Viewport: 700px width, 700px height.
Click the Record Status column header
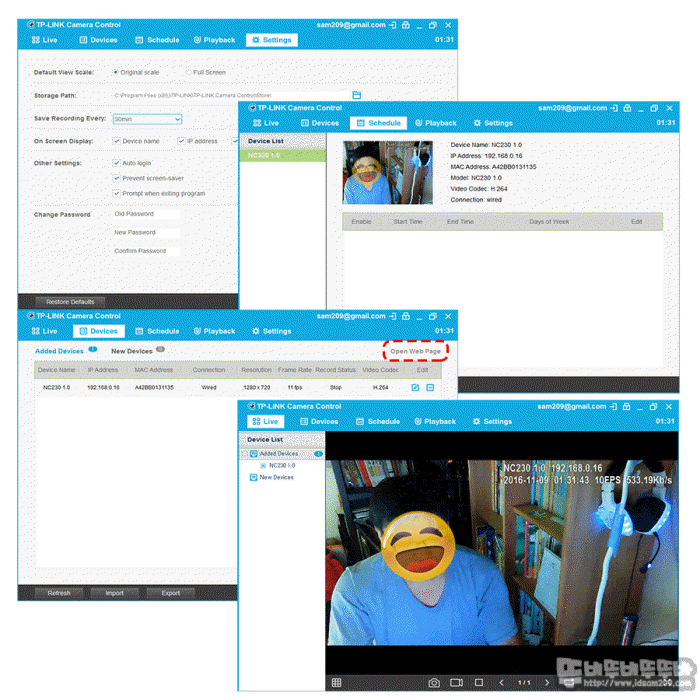click(x=336, y=370)
